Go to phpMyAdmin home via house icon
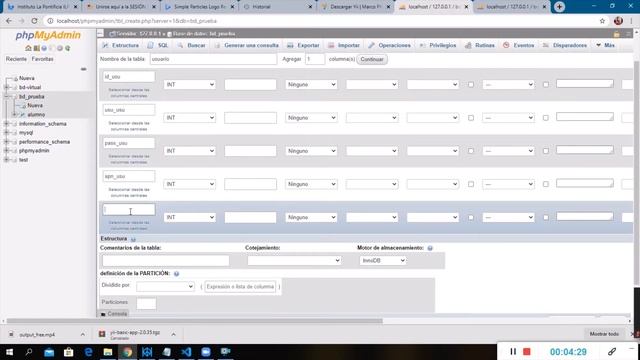Viewport: 640px width, 360px height. click(x=28, y=48)
